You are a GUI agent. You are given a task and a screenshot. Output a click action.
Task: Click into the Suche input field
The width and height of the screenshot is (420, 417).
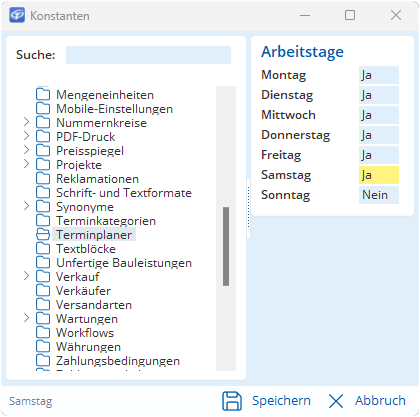coord(148,55)
